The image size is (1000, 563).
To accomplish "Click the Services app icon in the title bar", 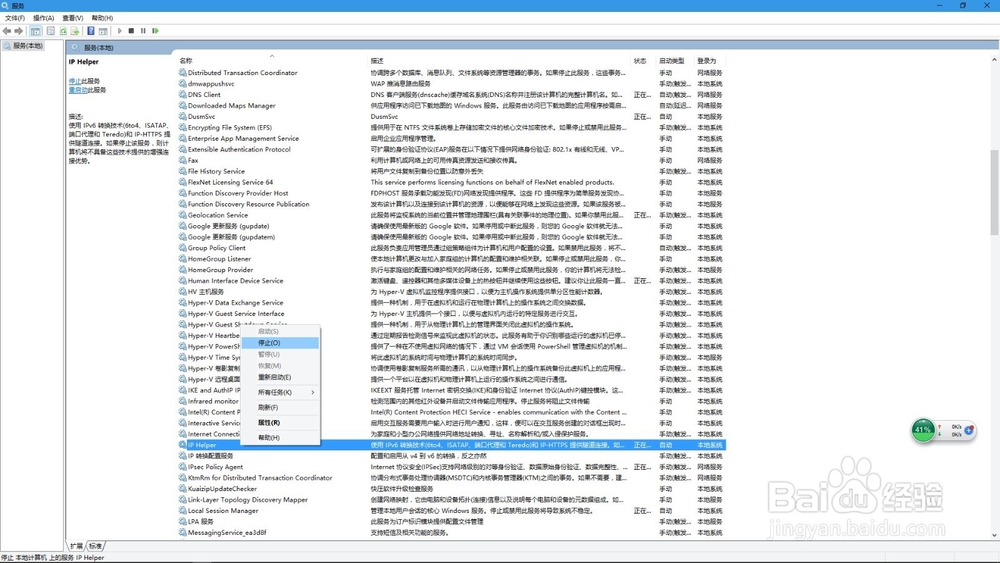I will click(5, 5).
